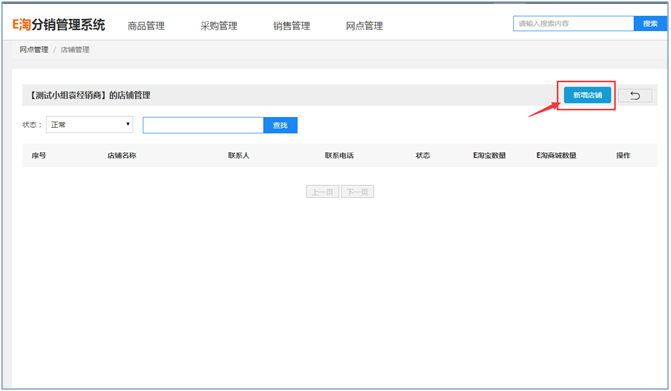
Task: Click the 联系电话 column header
Action: coord(339,155)
